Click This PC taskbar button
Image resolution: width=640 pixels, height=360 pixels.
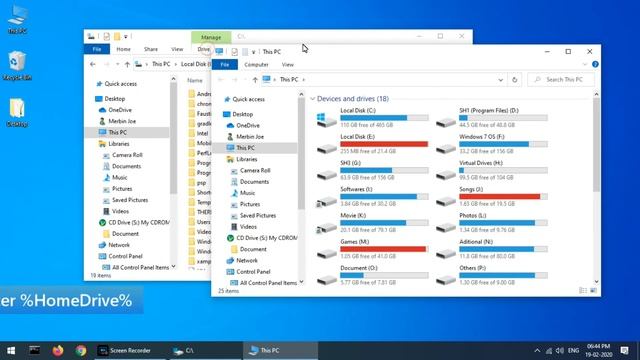click(280, 351)
